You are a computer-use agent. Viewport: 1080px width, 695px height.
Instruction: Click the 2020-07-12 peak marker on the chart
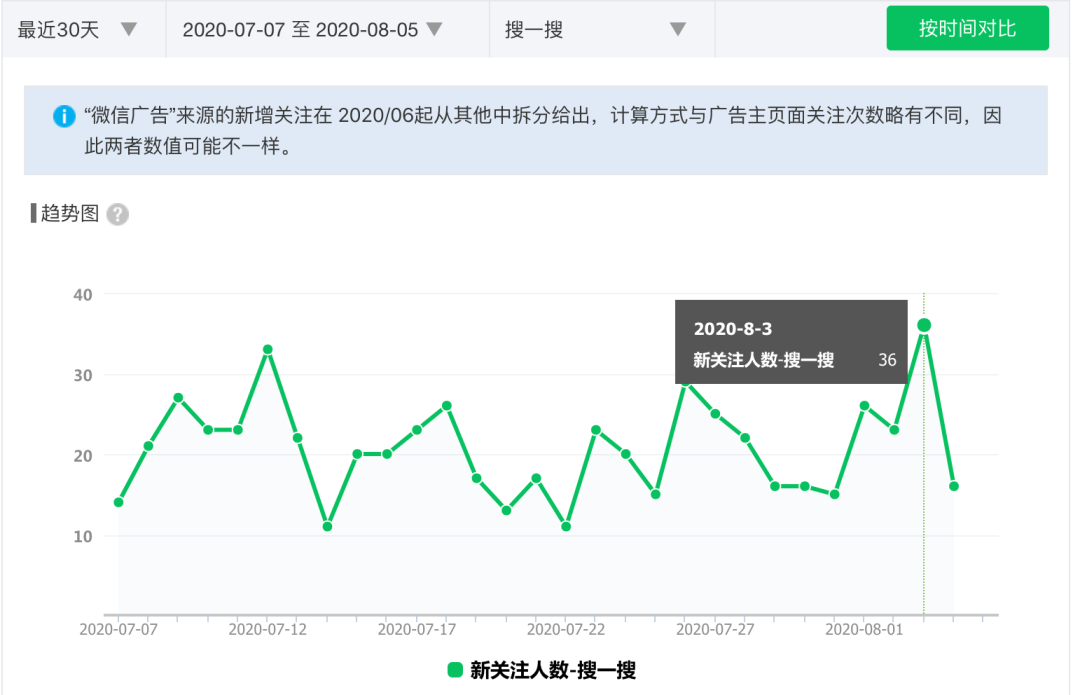click(x=266, y=350)
